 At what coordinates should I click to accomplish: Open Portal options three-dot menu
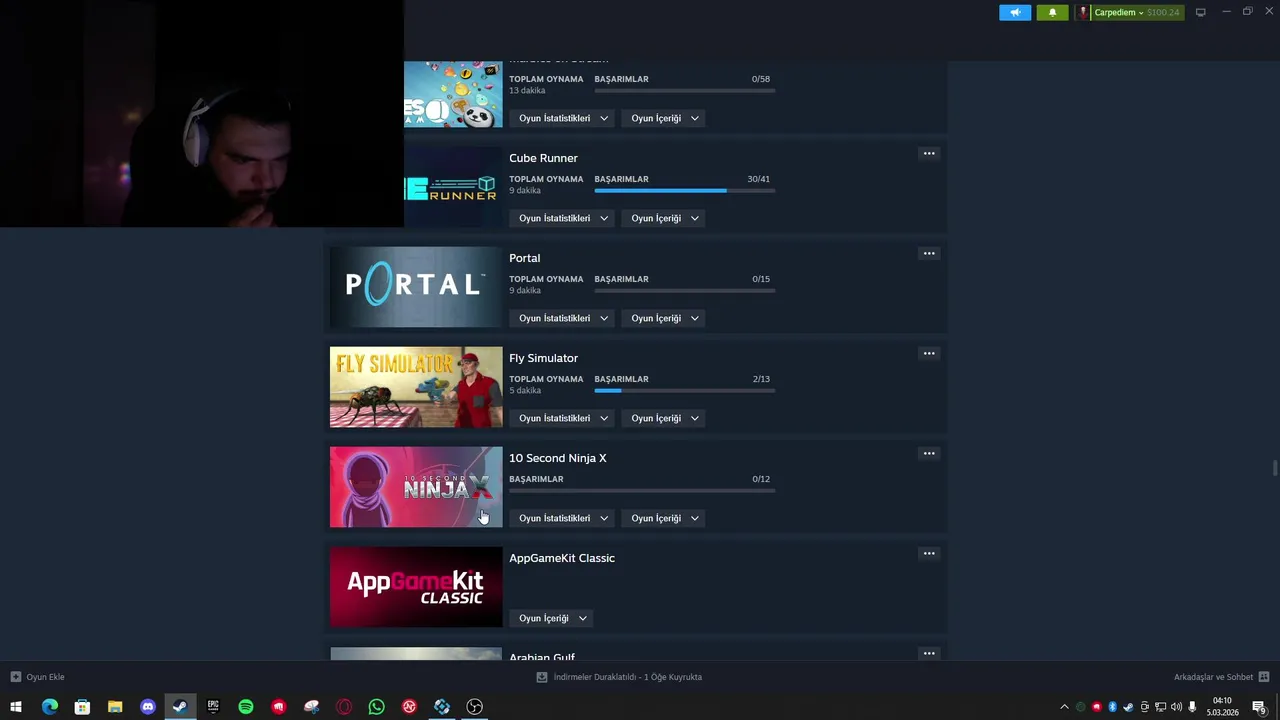[929, 254]
